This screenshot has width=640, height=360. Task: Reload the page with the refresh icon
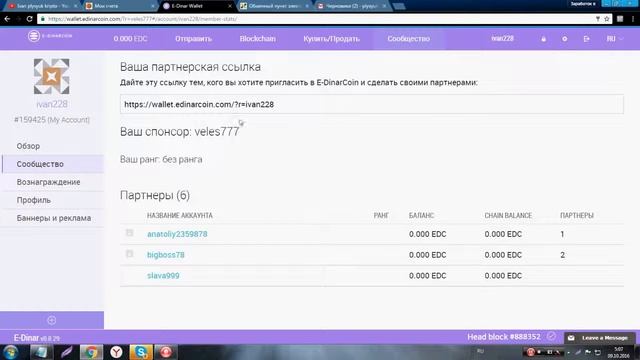coord(29,19)
